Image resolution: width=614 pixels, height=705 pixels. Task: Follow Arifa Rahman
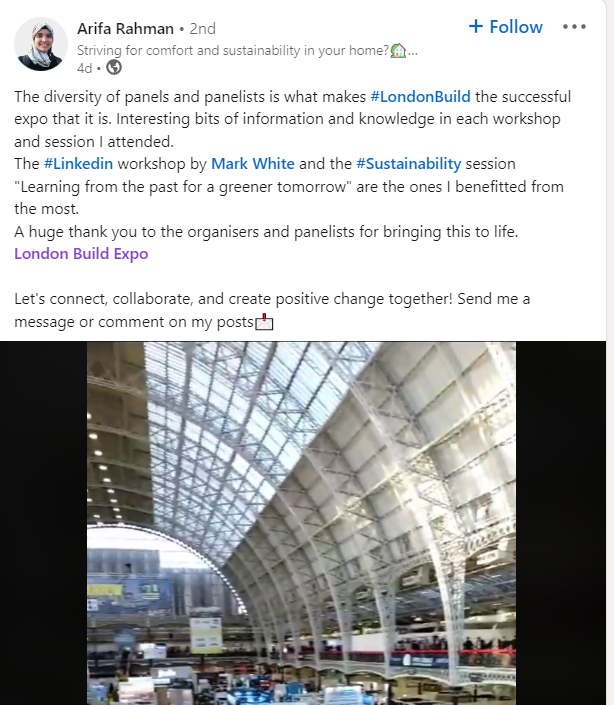[506, 27]
